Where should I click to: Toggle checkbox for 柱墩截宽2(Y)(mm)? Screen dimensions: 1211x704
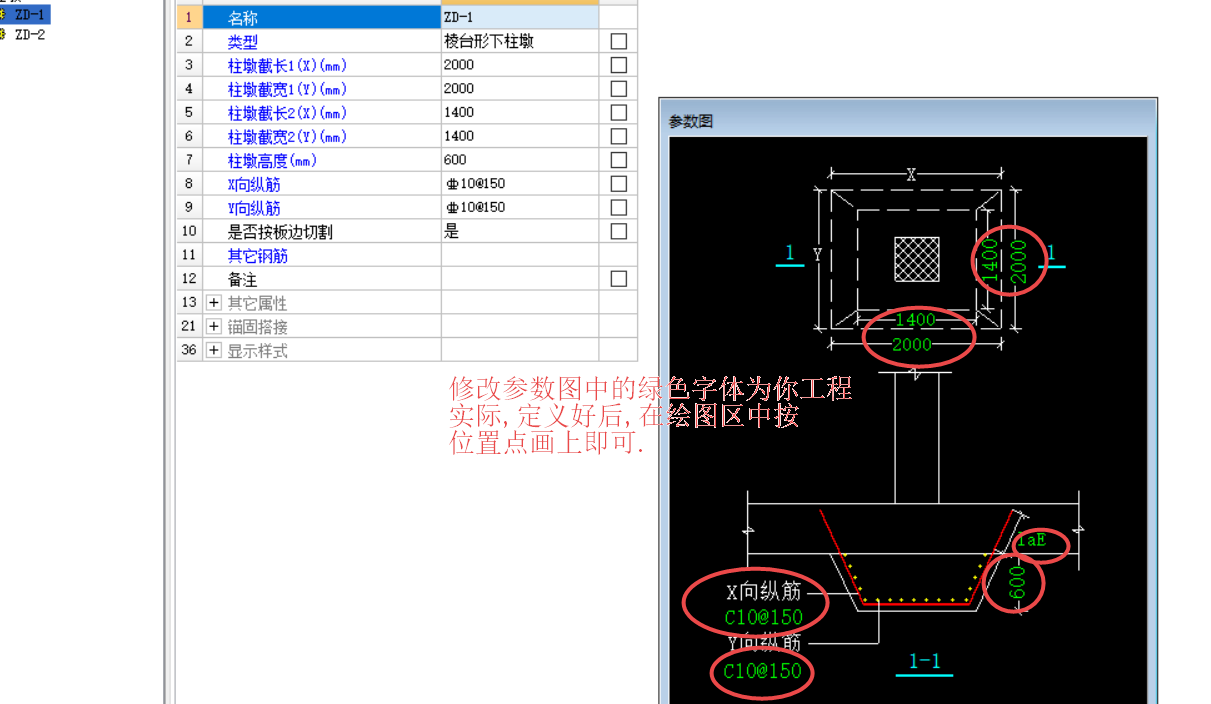coord(619,136)
